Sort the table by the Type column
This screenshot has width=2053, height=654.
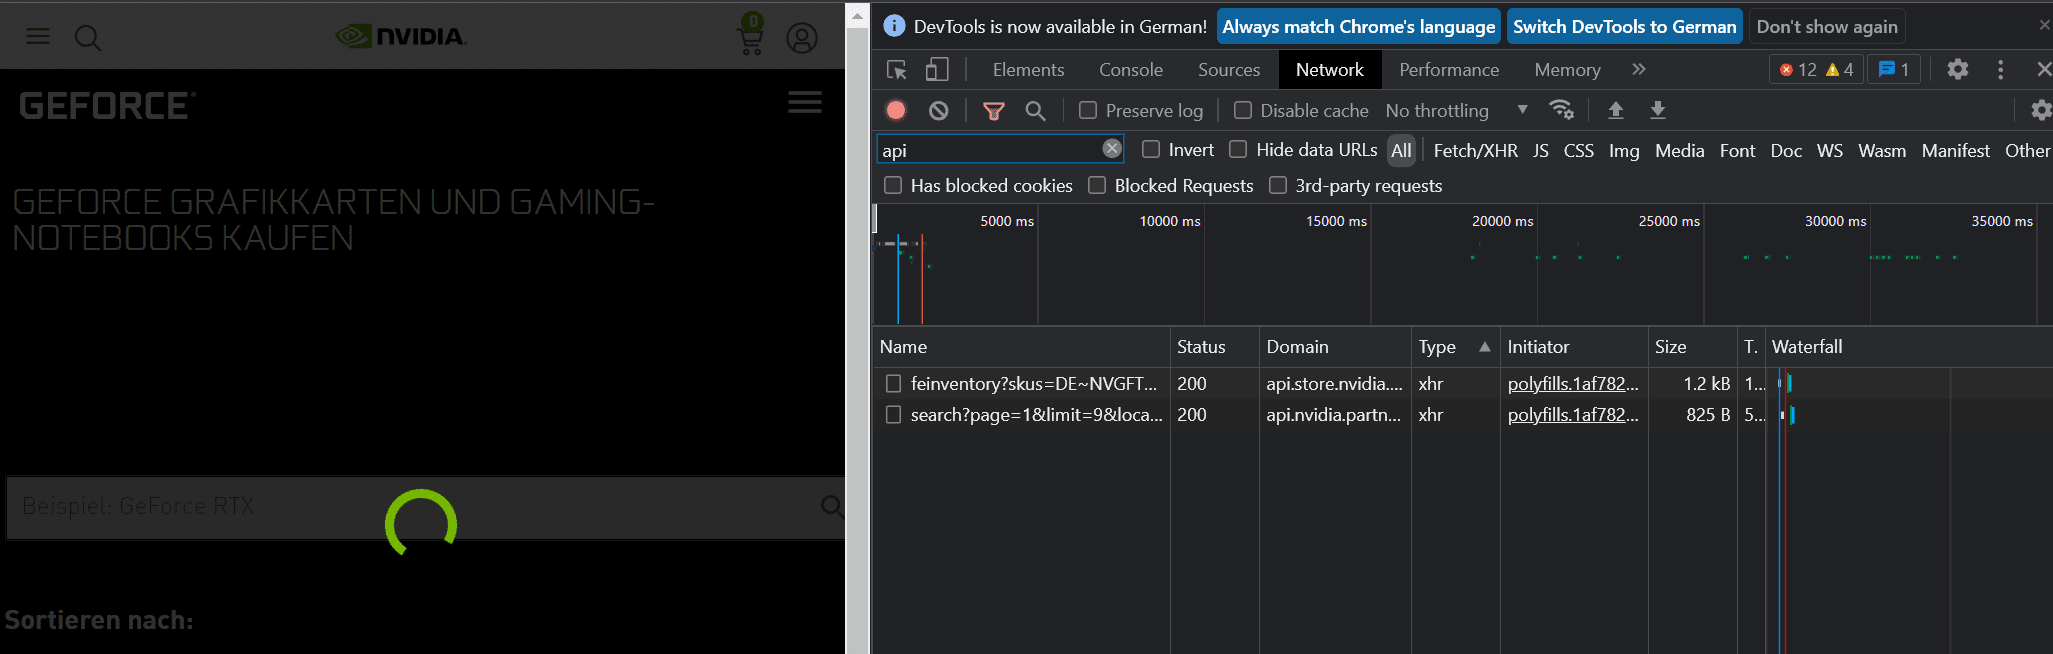point(1454,347)
